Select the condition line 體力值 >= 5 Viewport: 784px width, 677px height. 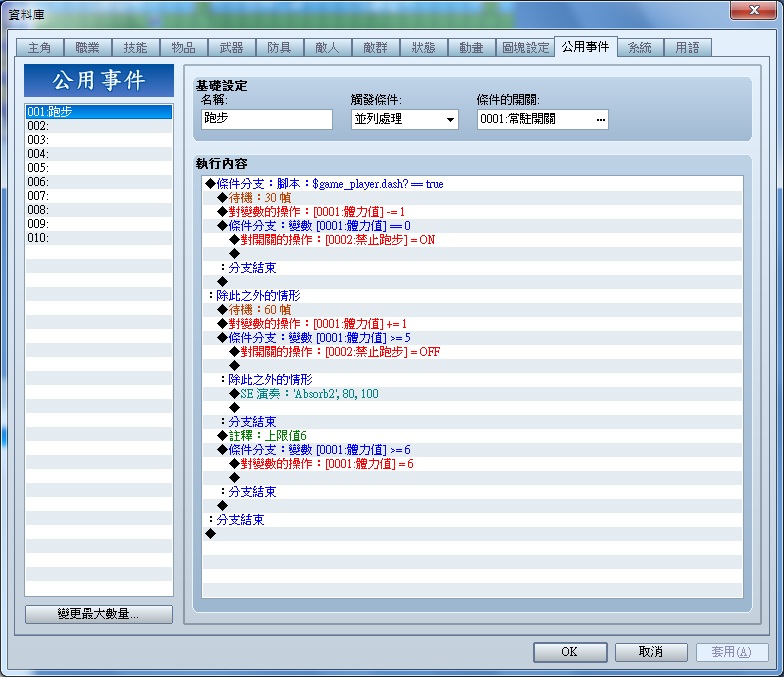tap(472, 338)
